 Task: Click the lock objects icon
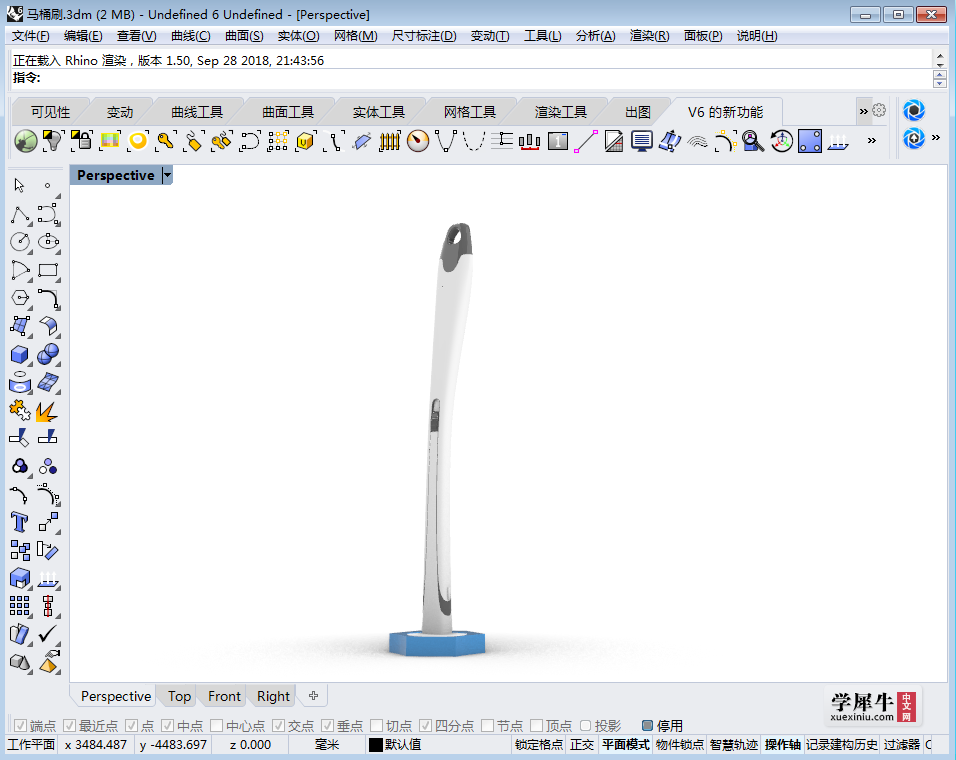(x=81, y=141)
